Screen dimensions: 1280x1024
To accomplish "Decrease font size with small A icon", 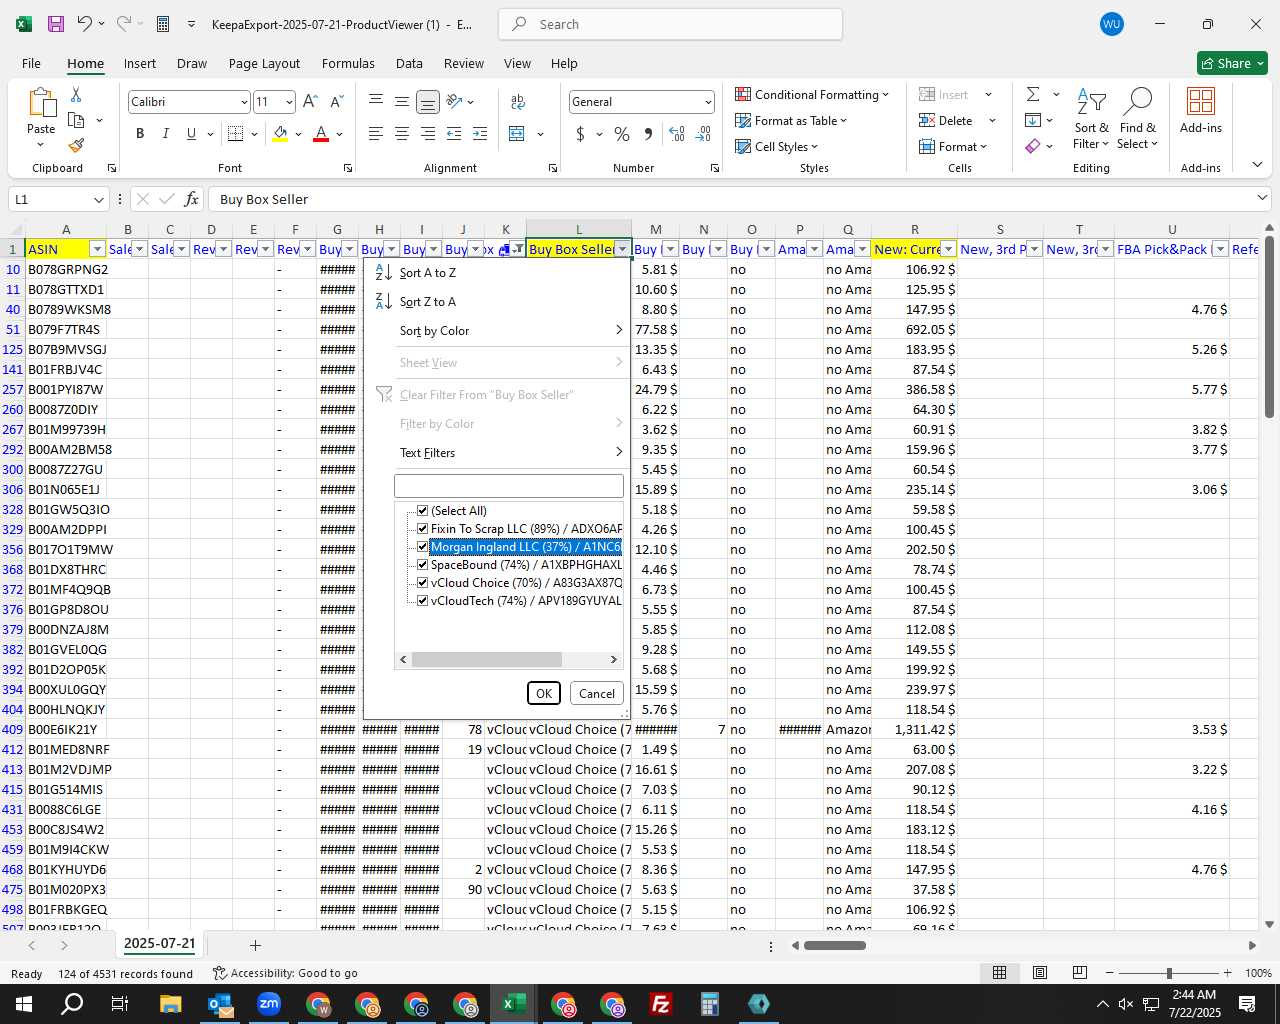I will (x=336, y=101).
